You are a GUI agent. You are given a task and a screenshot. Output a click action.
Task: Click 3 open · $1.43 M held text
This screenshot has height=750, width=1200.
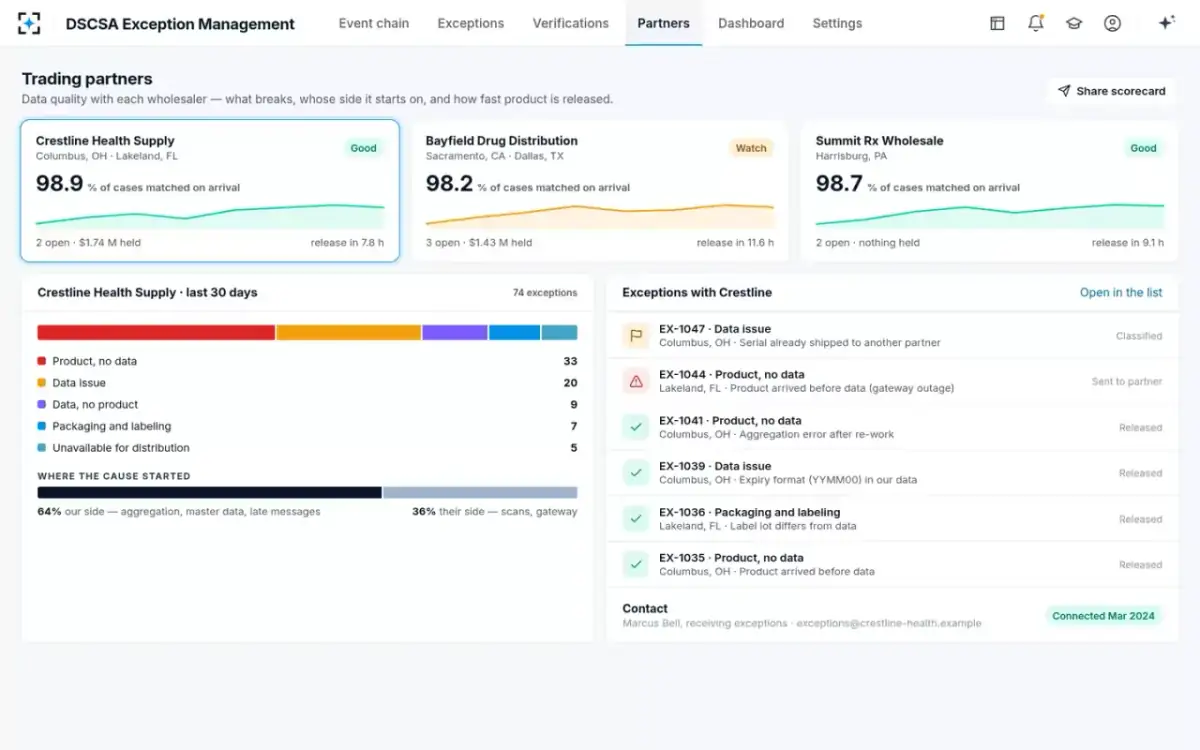pos(479,243)
